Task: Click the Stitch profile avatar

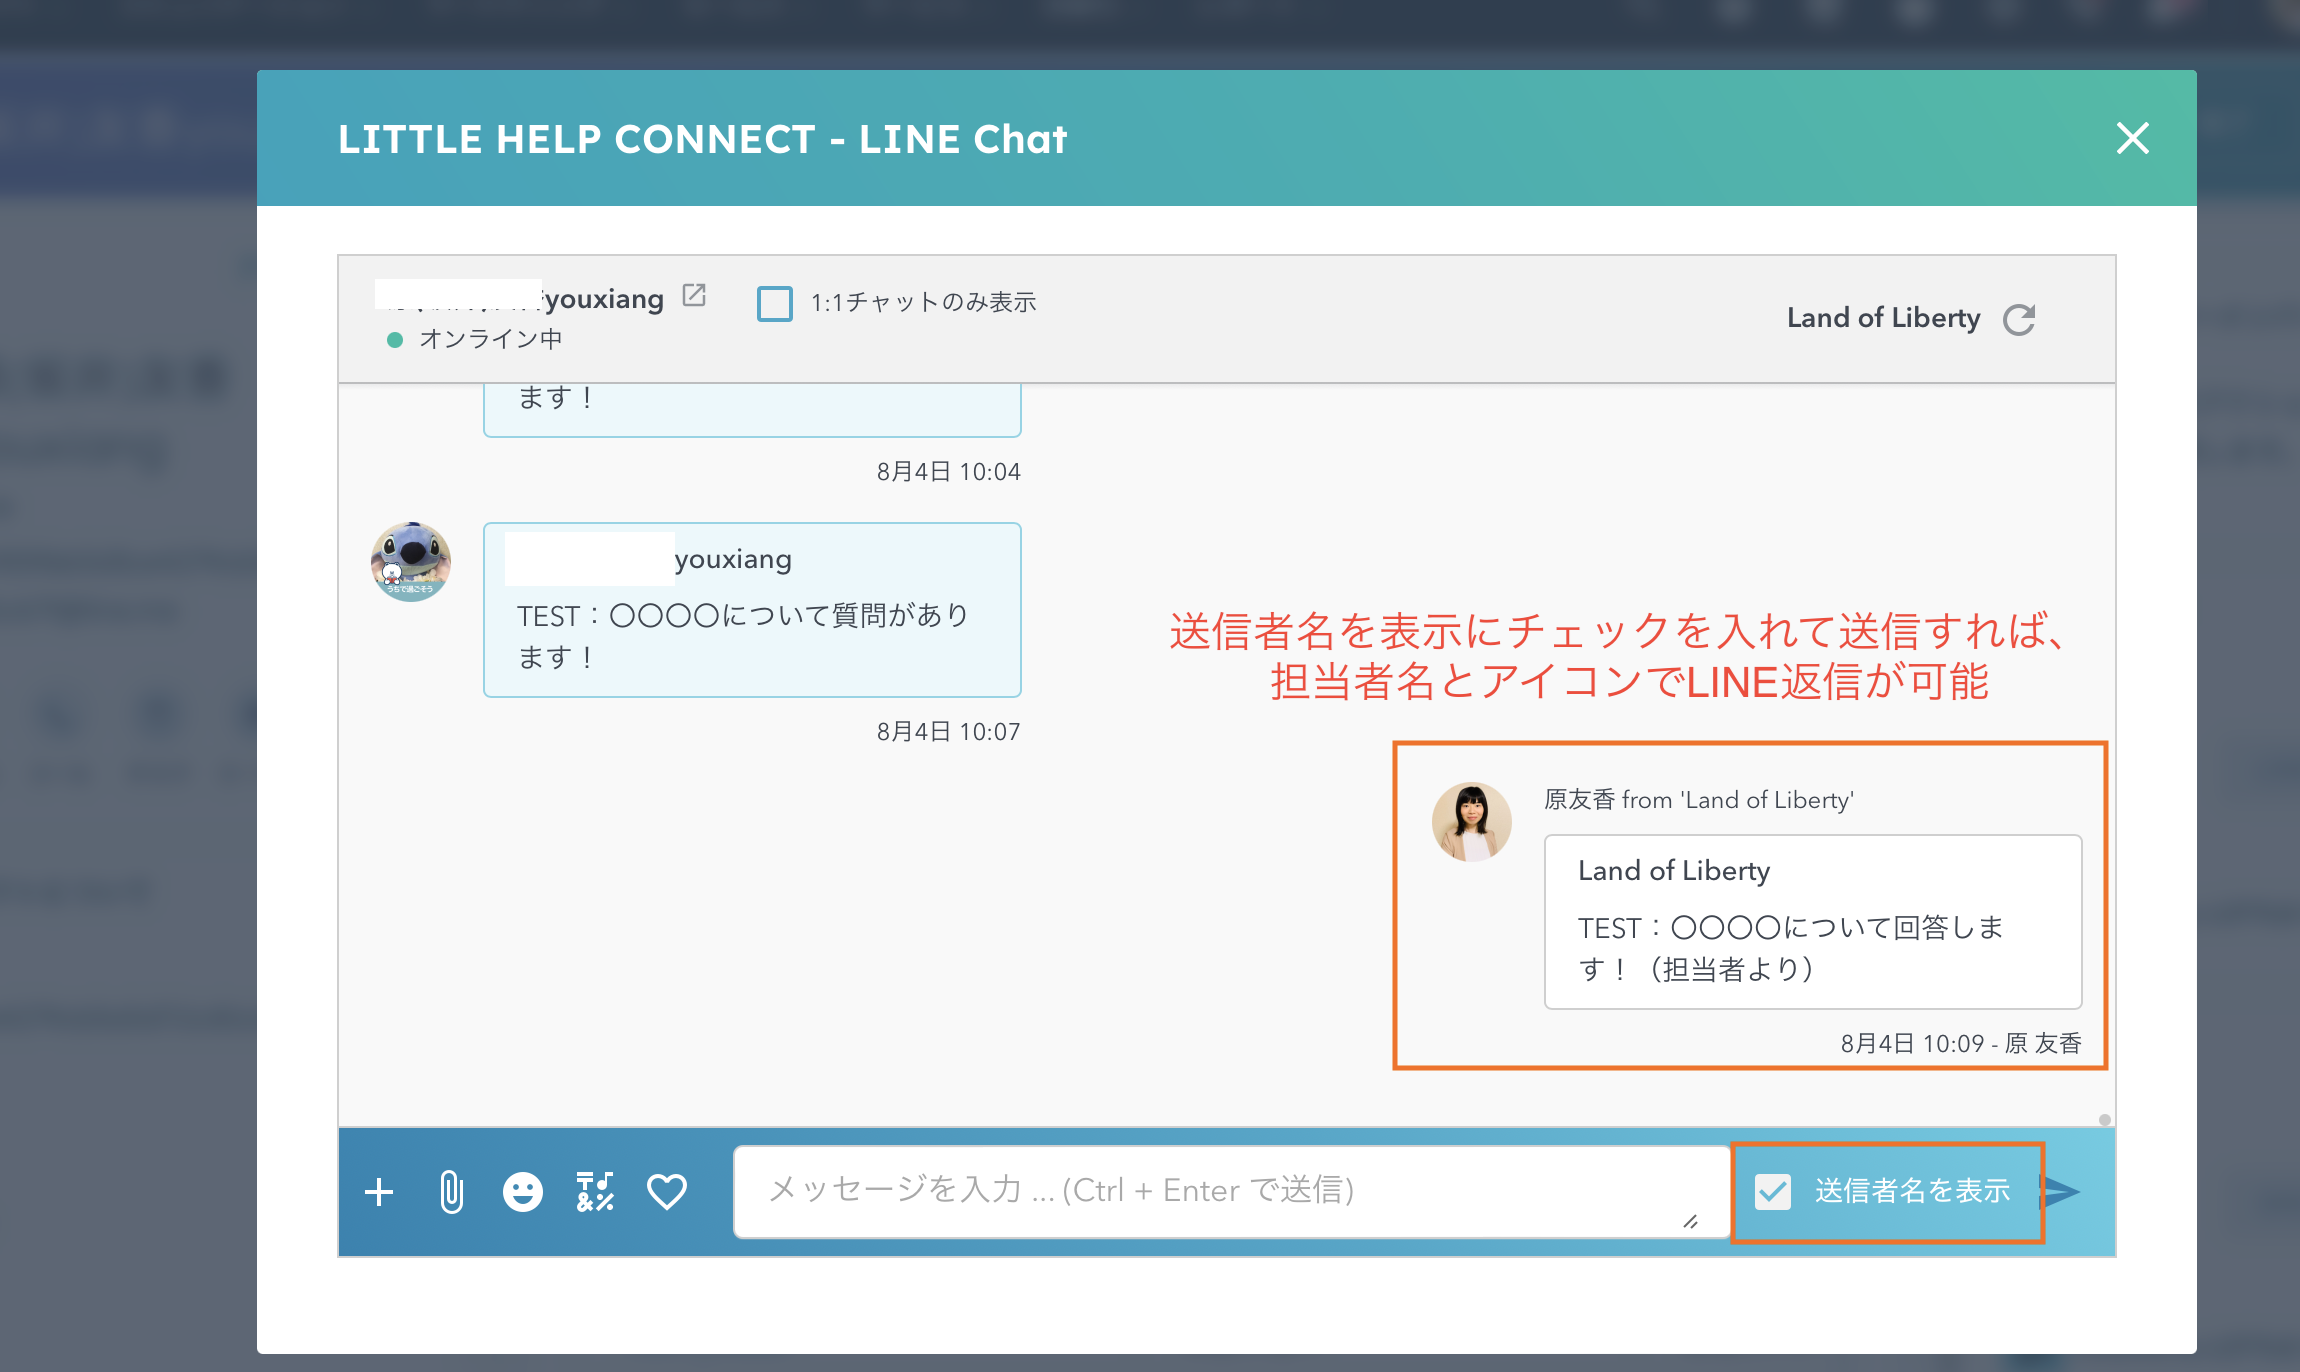Action: click(410, 561)
